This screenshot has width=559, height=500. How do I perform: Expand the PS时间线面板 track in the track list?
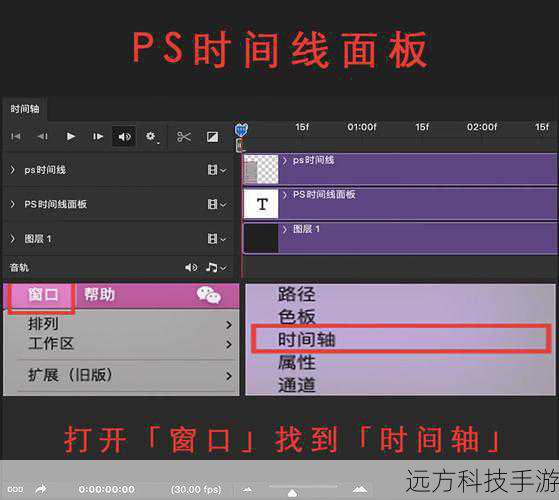click(12, 204)
